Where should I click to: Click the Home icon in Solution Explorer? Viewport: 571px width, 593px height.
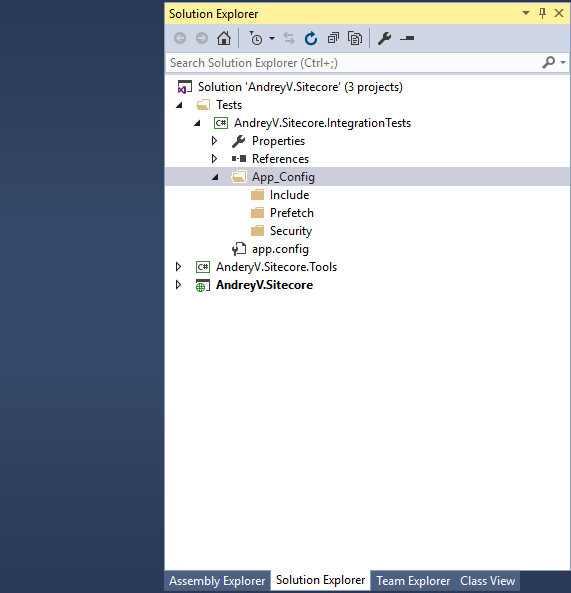point(224,38)
